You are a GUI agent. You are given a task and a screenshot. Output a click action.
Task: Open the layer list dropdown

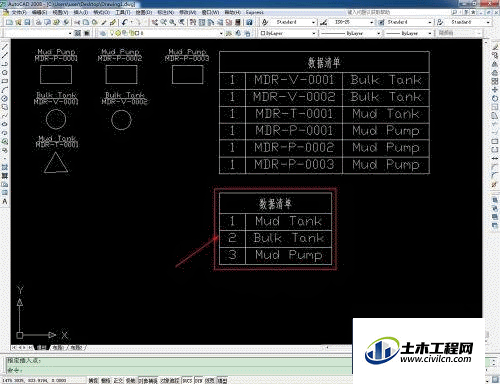point(221,33)
